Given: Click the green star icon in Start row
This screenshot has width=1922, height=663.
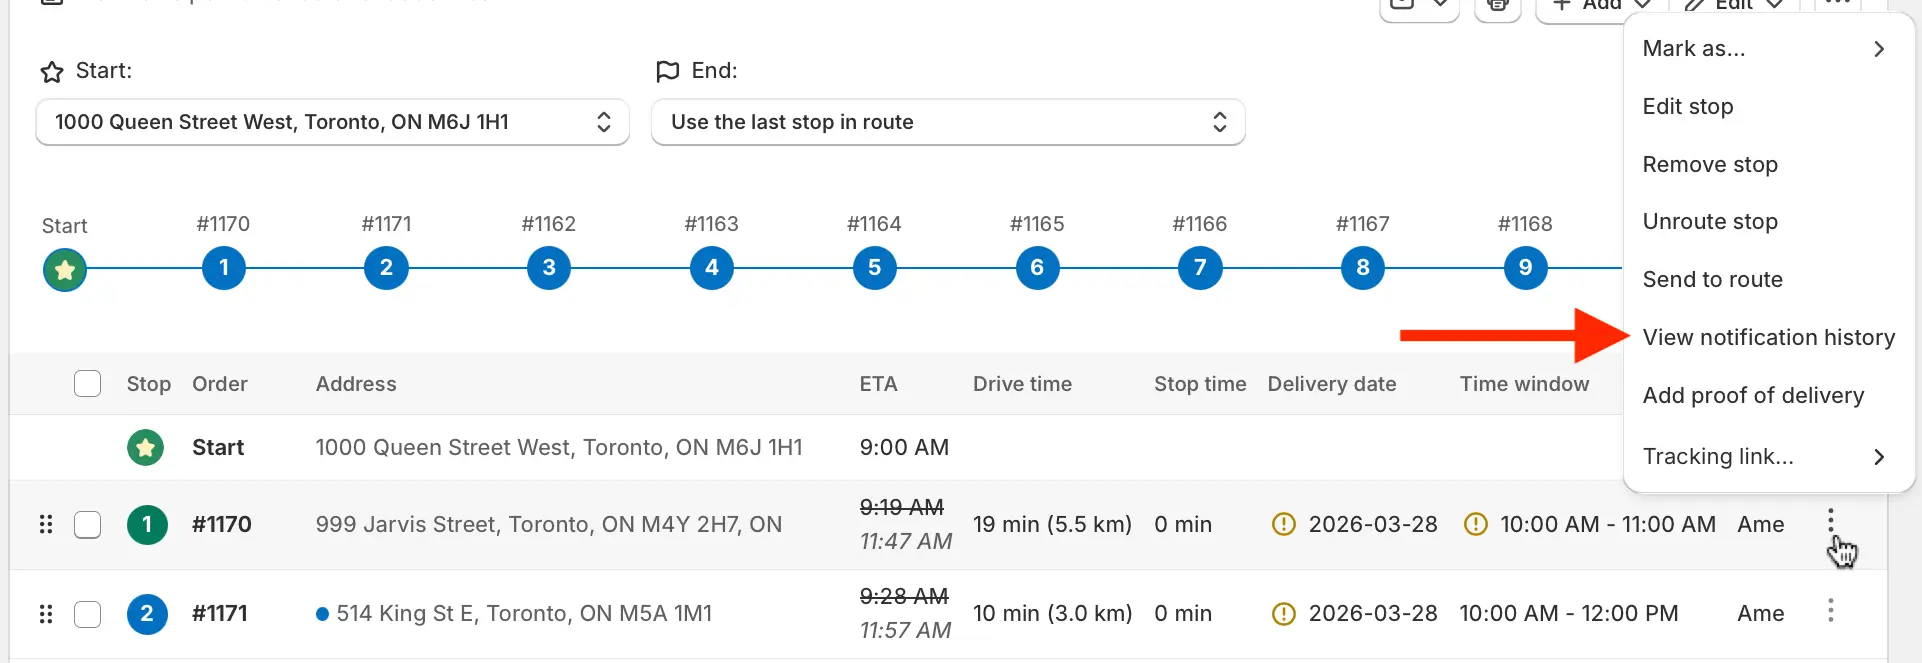Looking at the screenshot, I should pyautogui.click(x=146, y=447).
